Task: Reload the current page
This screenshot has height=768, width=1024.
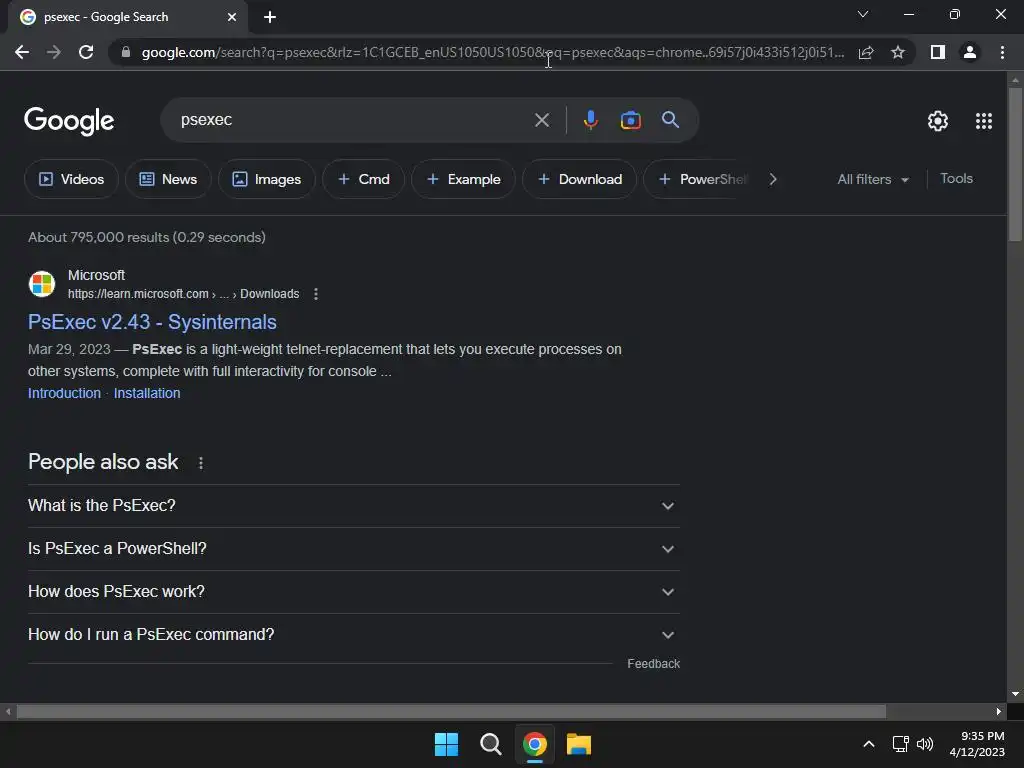Action: click(x=86, y=52)
